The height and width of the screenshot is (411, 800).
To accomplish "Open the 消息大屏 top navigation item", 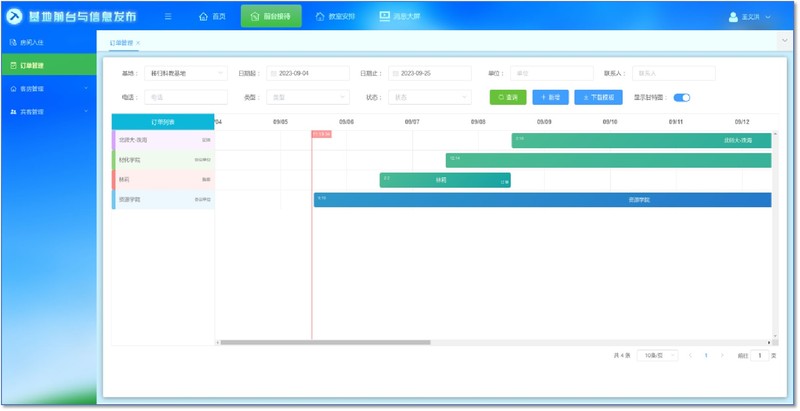I will [399, 17].
